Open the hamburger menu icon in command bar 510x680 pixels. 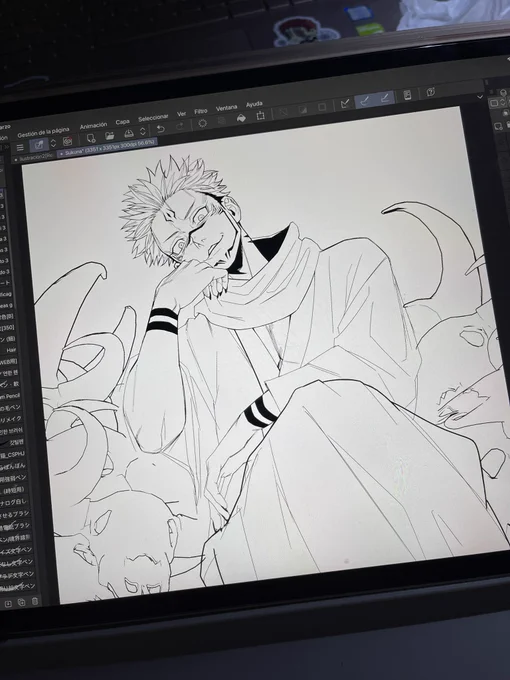pos(20,147)
